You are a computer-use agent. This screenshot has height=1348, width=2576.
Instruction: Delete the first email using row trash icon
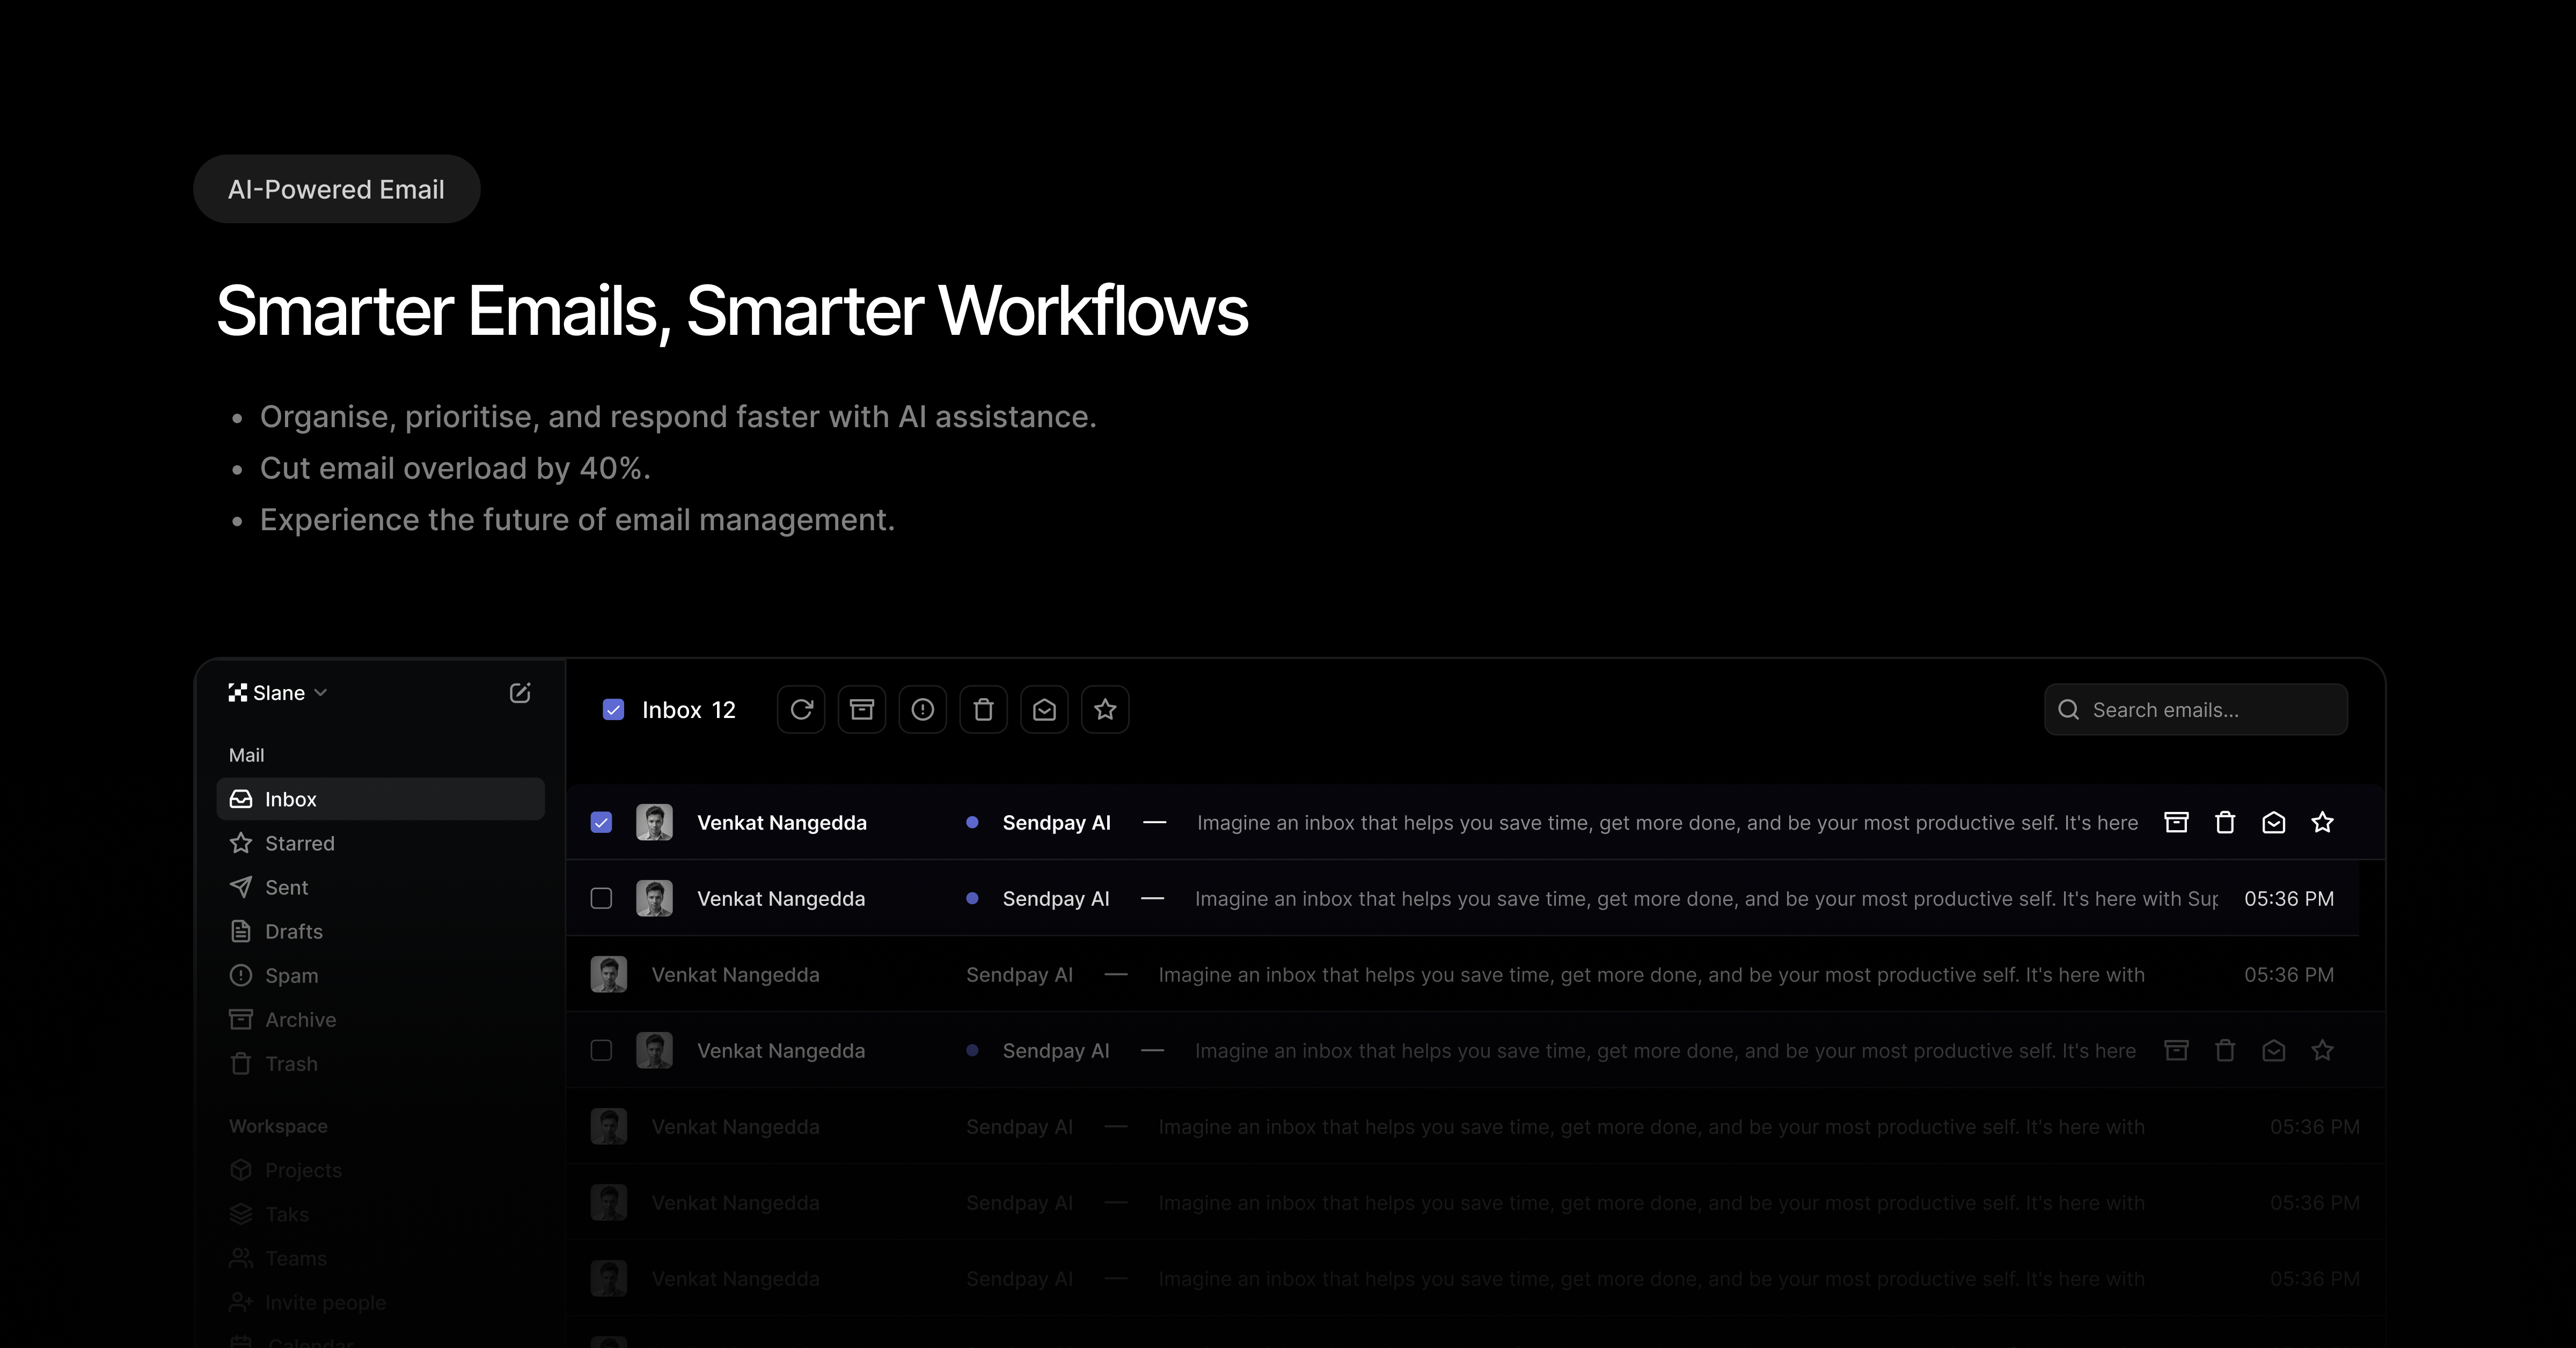2225,823
